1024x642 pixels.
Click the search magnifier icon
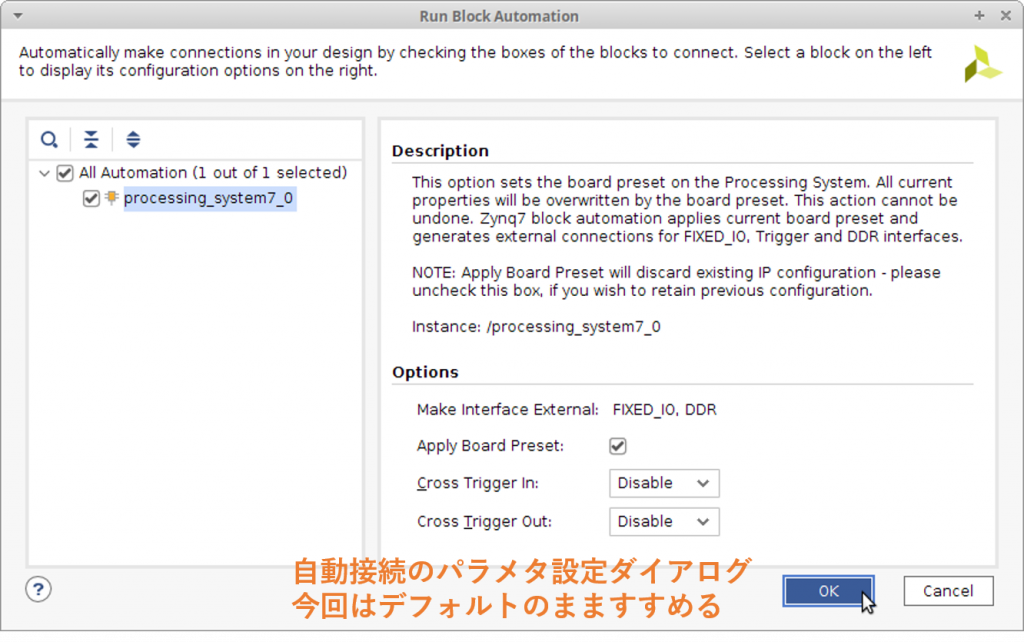[49, 139]
